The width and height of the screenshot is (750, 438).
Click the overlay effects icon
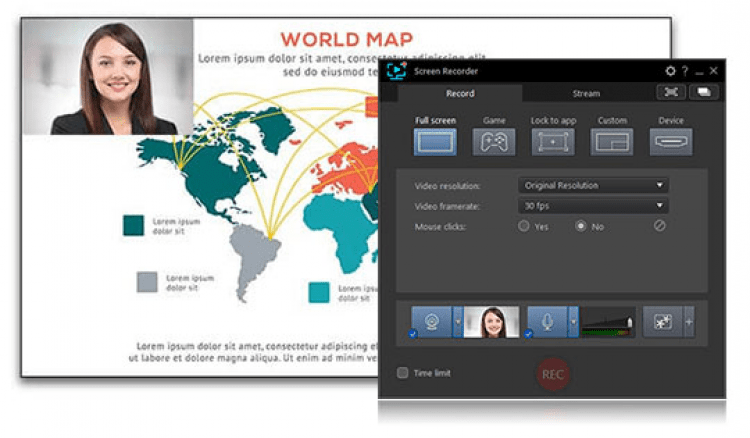[x=662, y=322]
